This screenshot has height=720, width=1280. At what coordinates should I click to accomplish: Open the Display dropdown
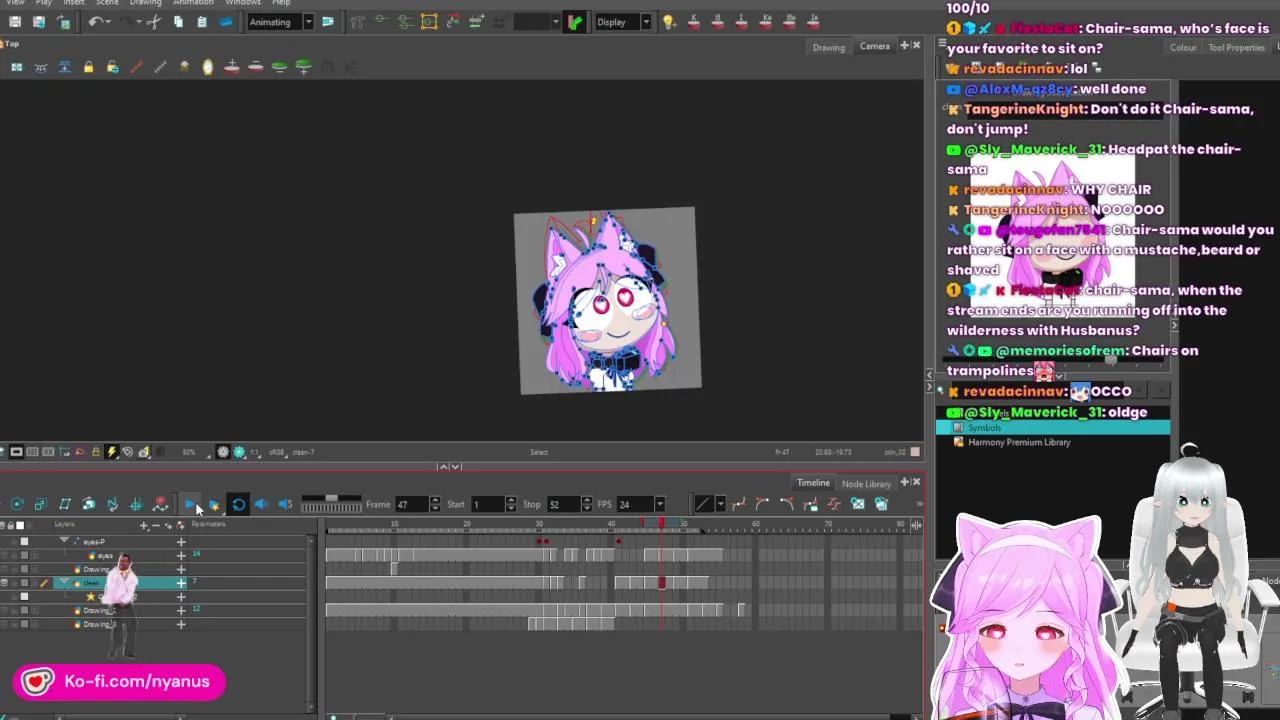(646, 22)
